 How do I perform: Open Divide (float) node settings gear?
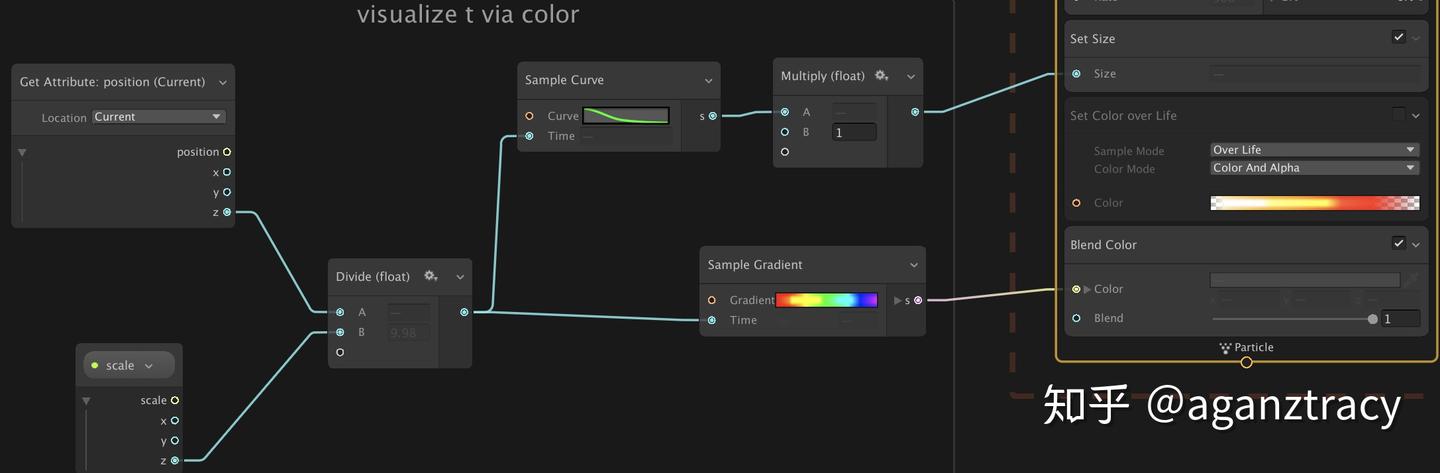click(431, 276)
